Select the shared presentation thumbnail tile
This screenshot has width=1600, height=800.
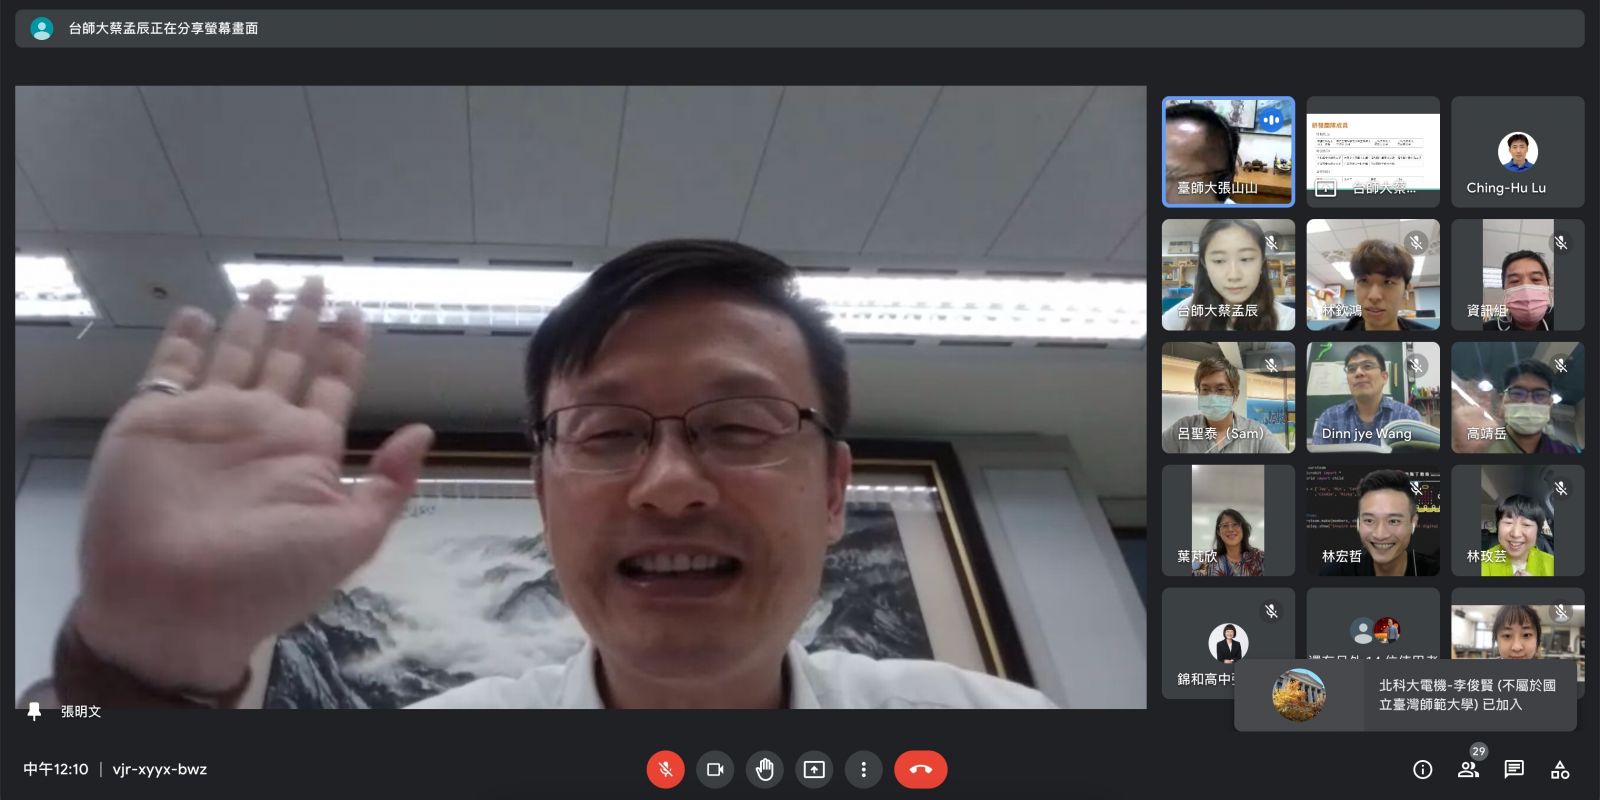pos(1373,152)
